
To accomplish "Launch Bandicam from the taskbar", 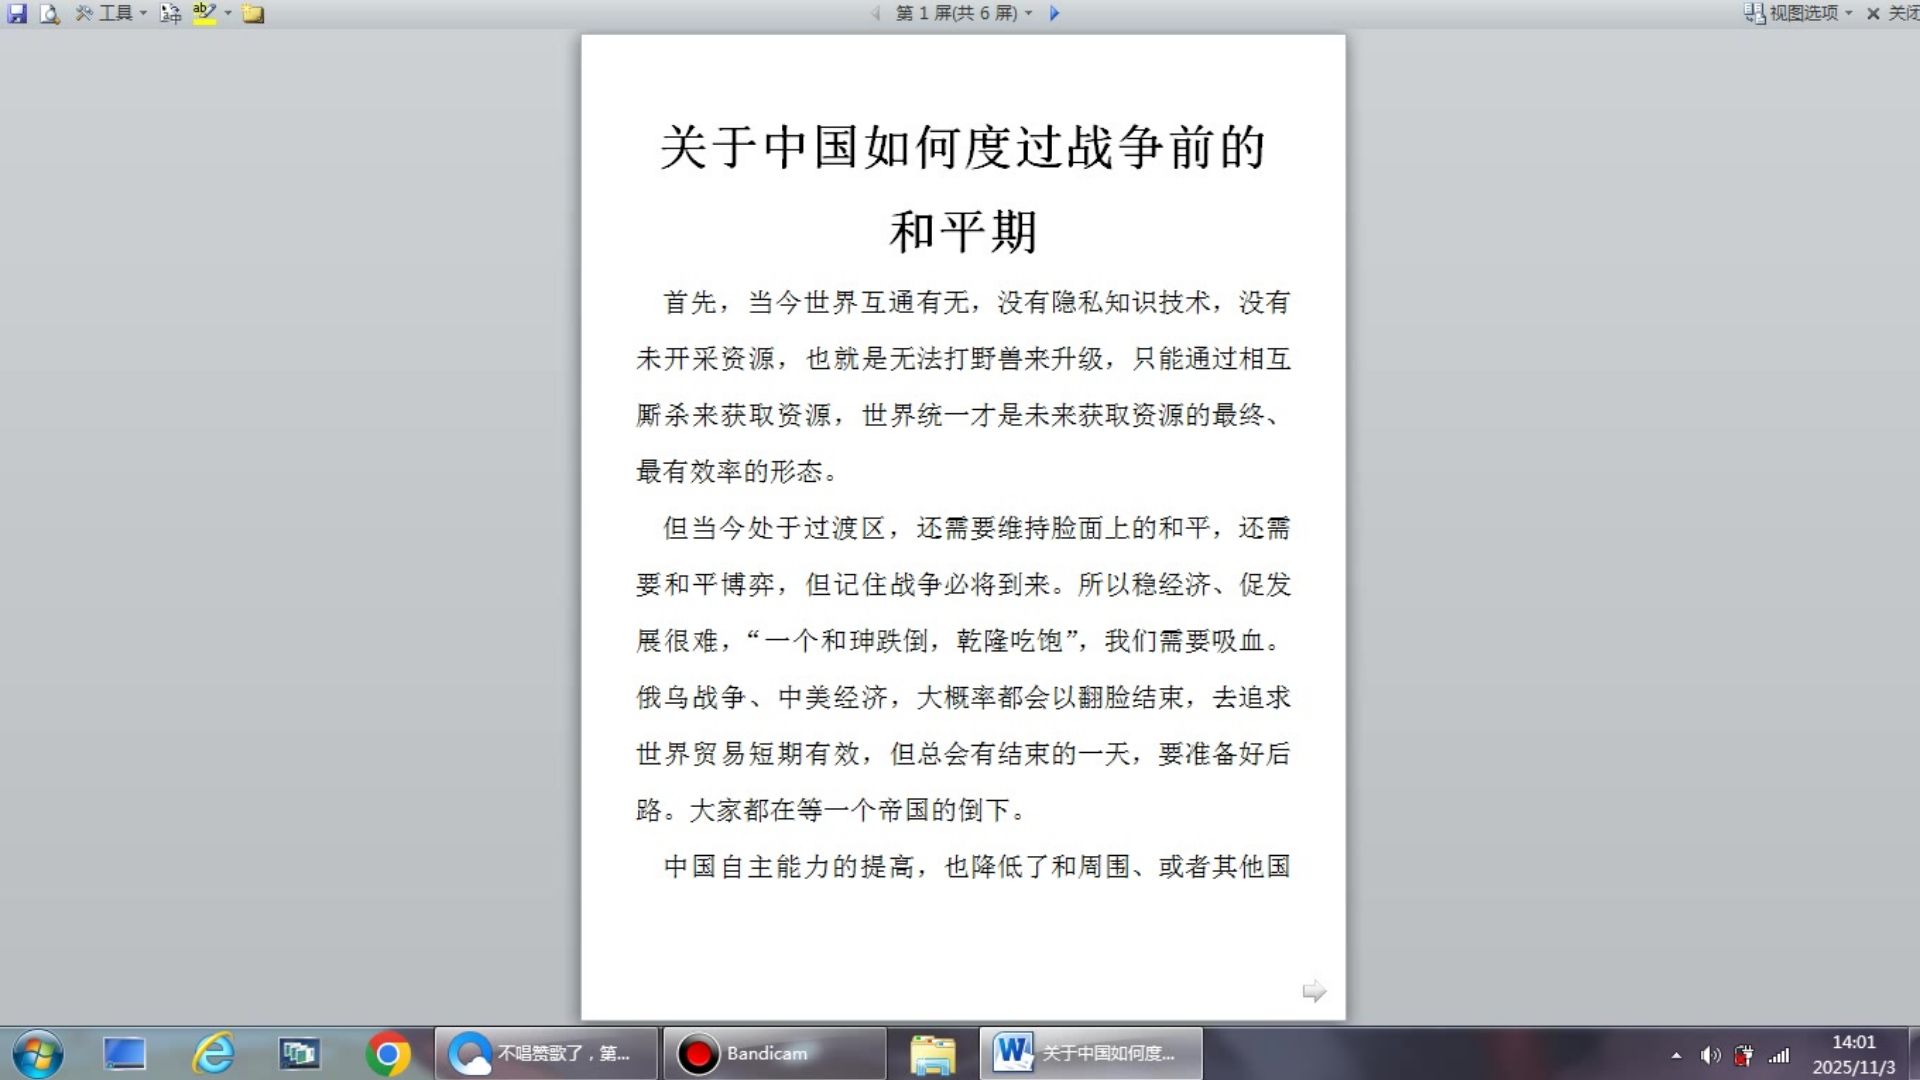I will [773, 1053].
